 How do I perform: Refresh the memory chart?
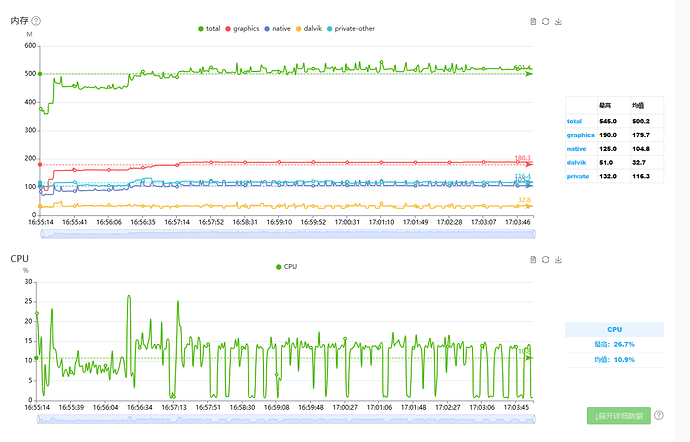click(x=546, y=22)
